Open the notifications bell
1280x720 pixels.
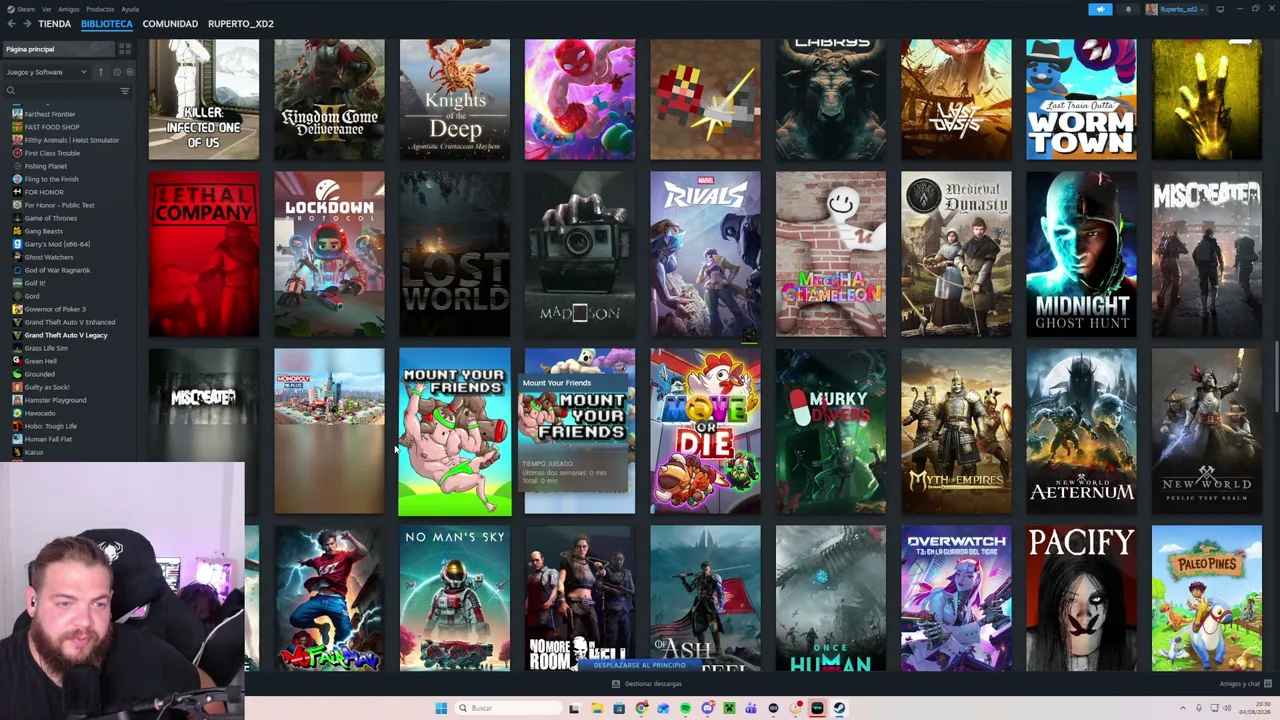click(1128, 9)
